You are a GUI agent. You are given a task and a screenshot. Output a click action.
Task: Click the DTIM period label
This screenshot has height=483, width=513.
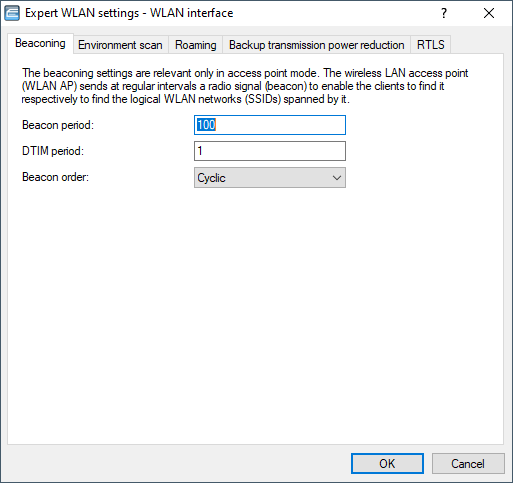click(53, 151)
